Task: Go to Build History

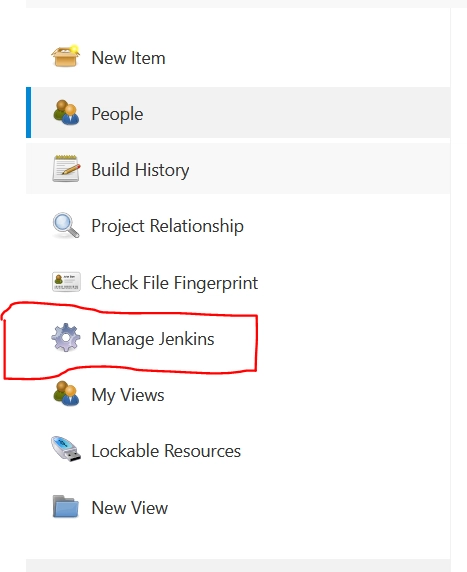Action: 140,170
